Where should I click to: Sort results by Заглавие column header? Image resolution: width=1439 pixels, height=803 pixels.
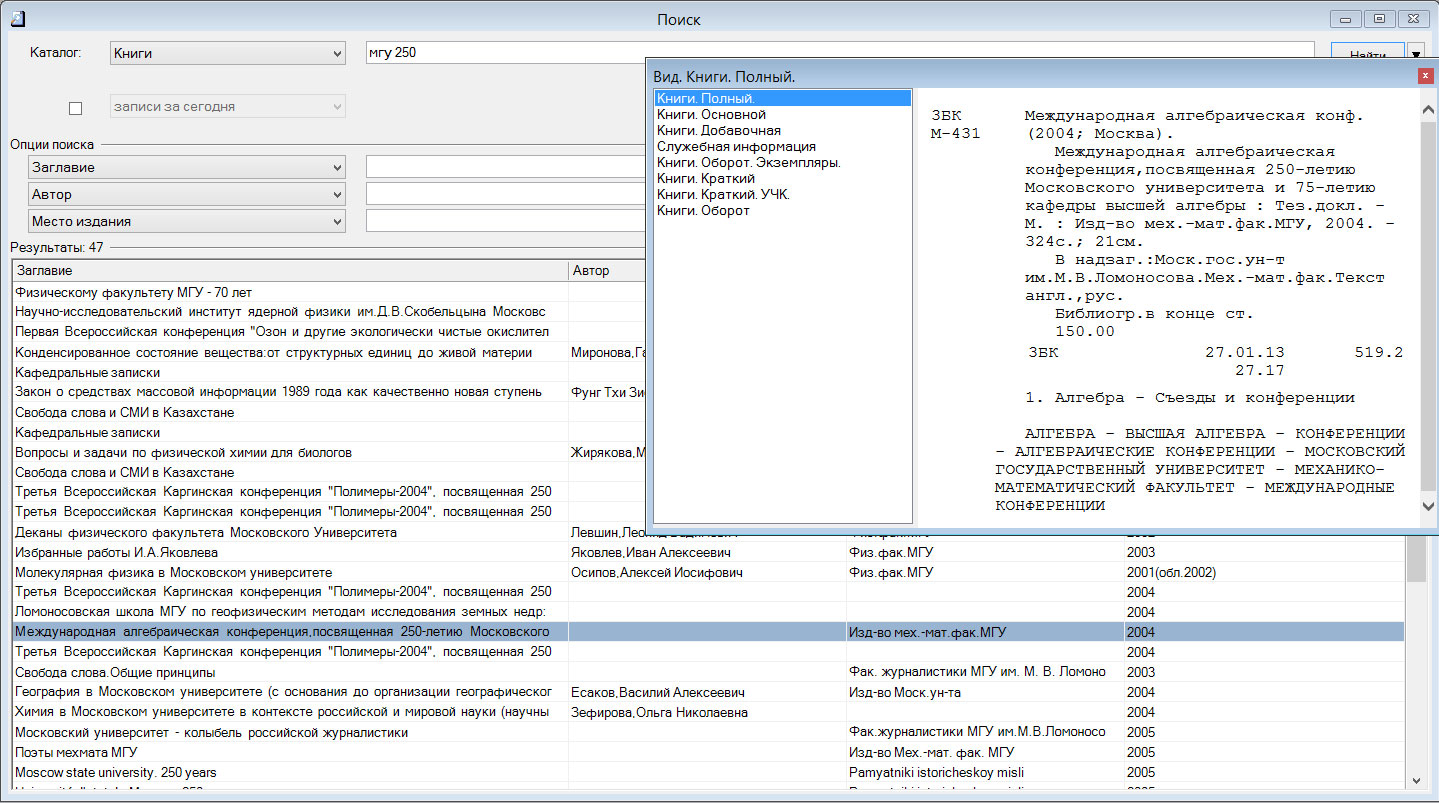[x=288, y=271]
